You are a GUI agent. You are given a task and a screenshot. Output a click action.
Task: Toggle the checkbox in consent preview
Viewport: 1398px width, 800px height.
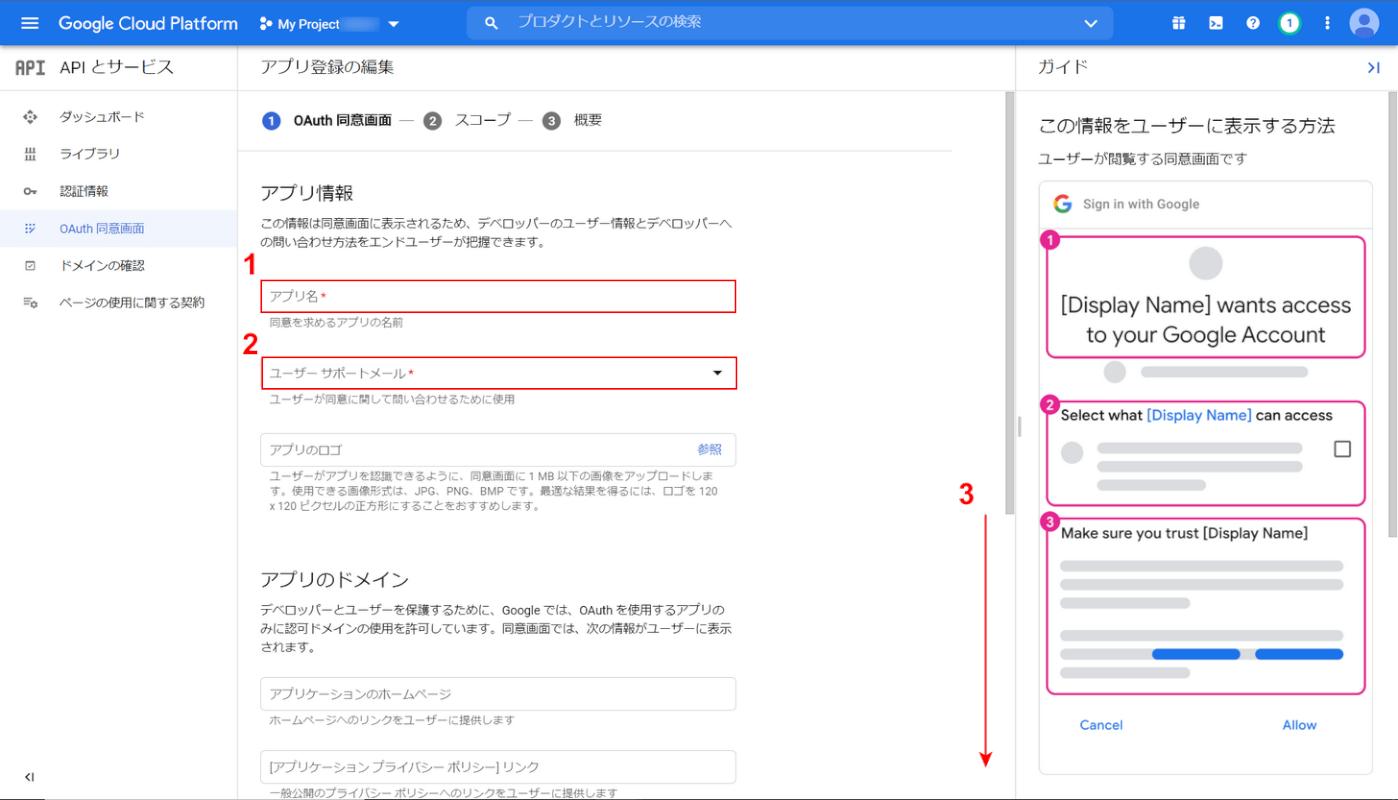coord(1342,449)
